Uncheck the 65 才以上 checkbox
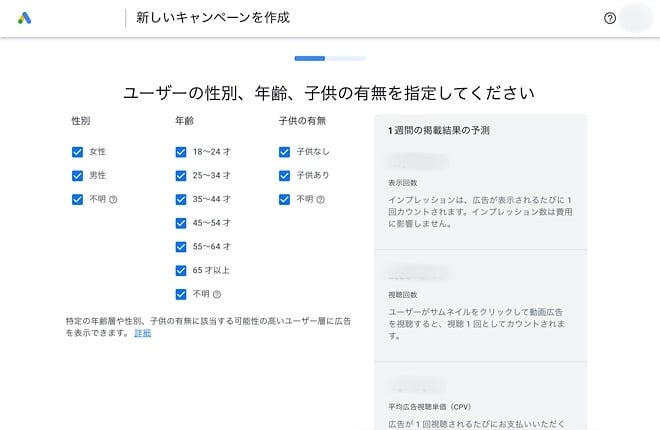This screenshot has width=660, height=430. pos(181,270)
